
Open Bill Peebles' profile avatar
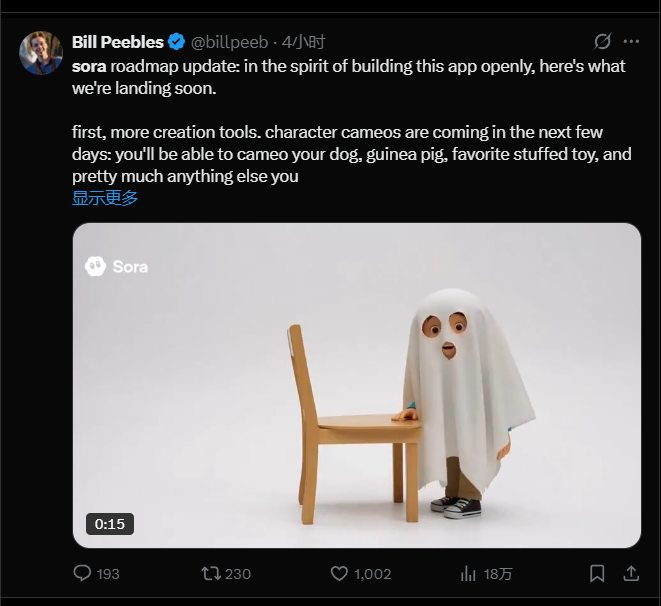tap(41, 52)
